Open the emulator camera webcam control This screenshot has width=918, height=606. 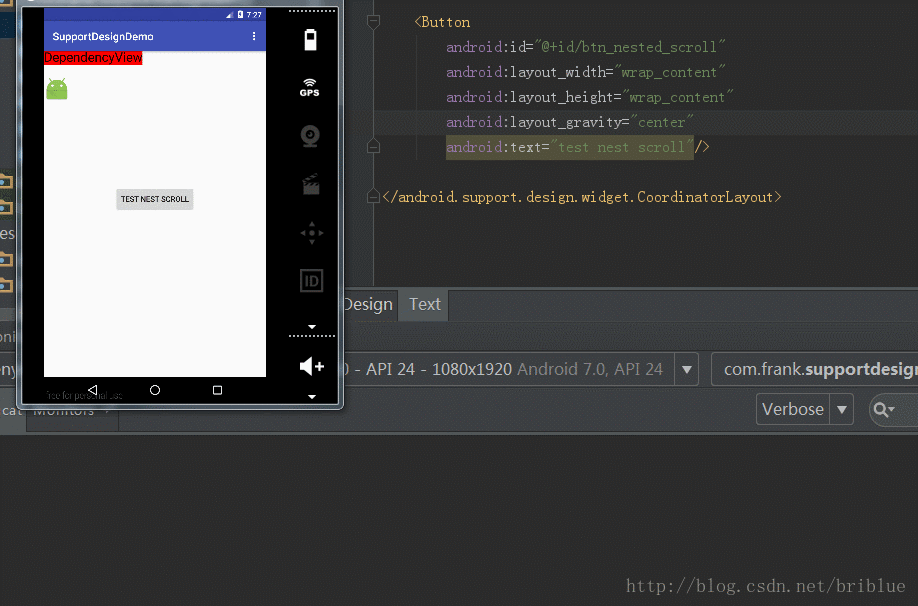(x=310, y=136)
